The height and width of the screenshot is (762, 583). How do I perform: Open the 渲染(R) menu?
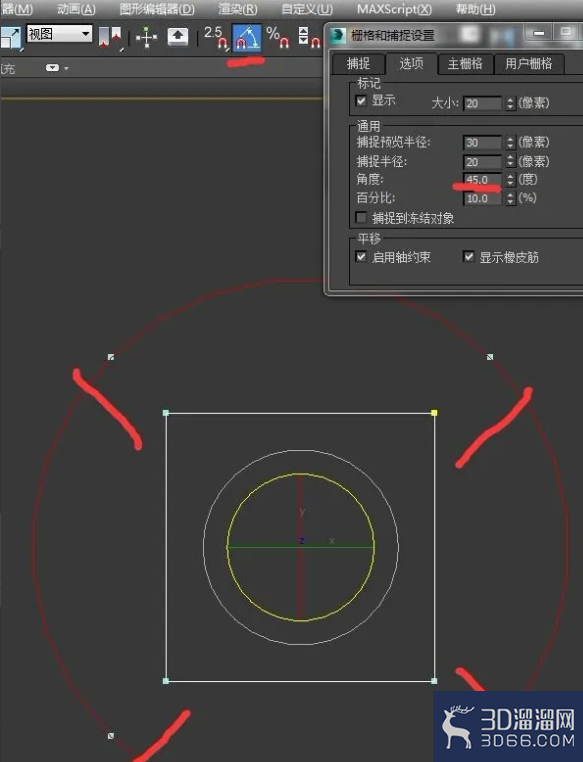[238, 9]
